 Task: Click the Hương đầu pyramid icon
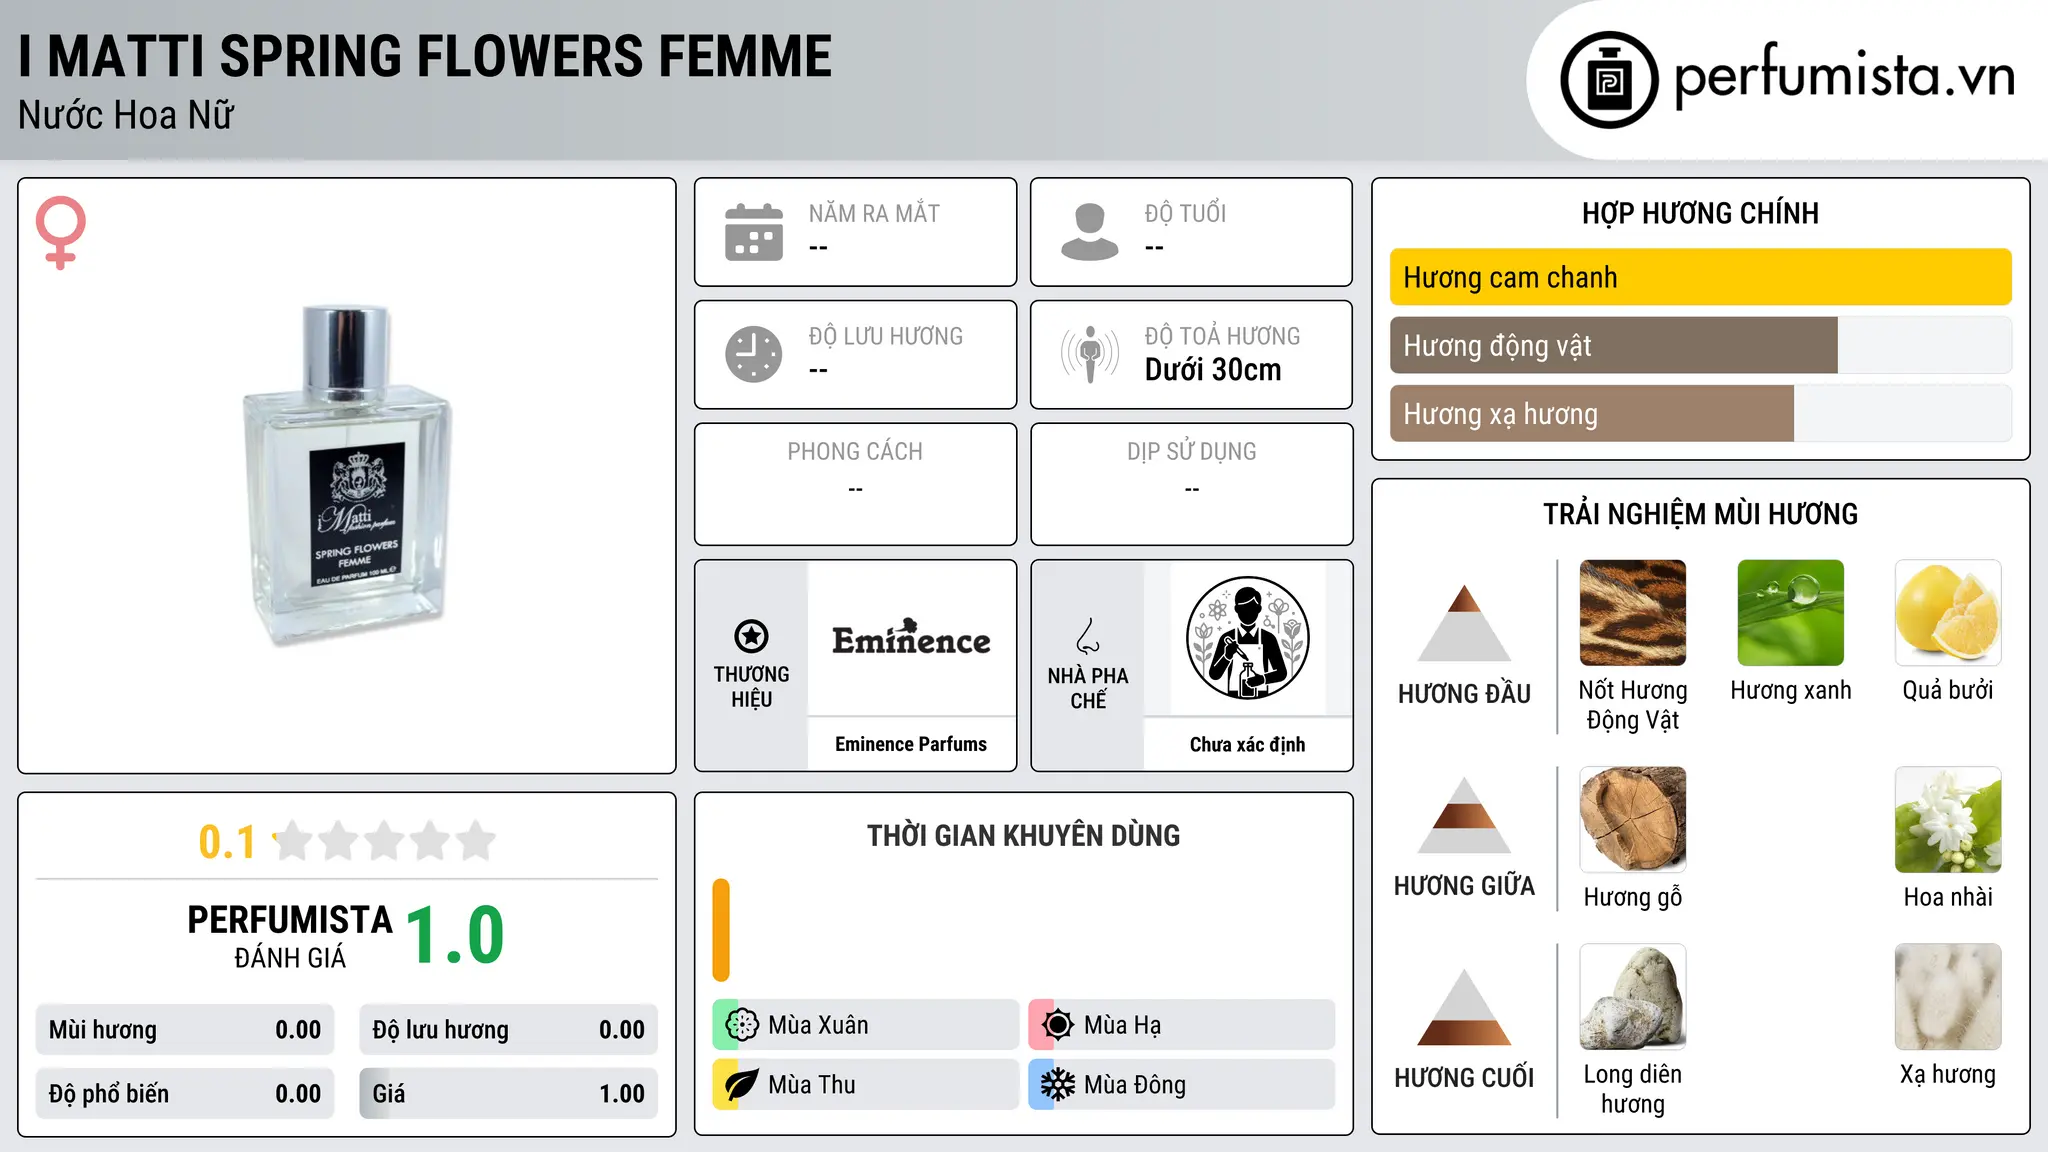tap(1464, 623)
